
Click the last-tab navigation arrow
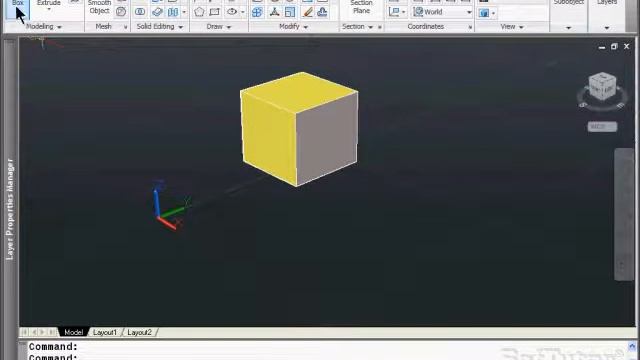52,332
